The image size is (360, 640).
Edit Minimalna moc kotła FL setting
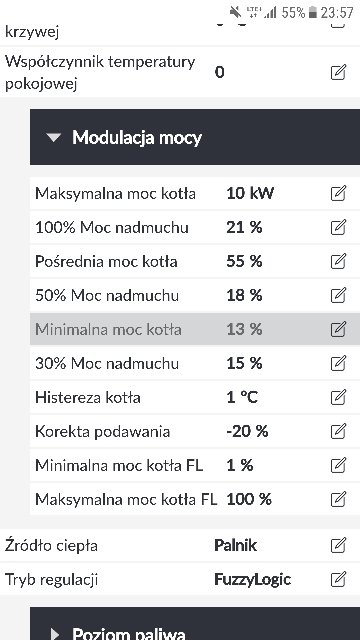click(338, 465)
